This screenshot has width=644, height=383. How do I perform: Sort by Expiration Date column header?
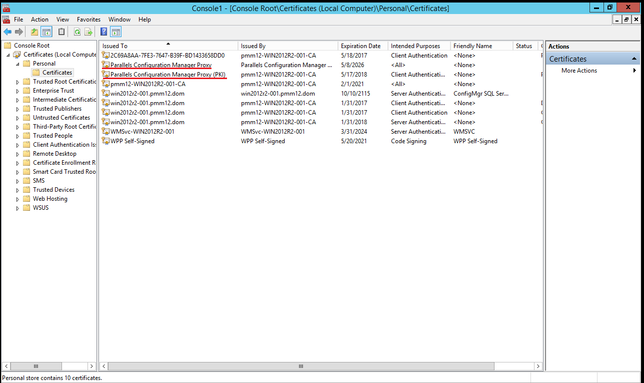click(x=363, y=46)
